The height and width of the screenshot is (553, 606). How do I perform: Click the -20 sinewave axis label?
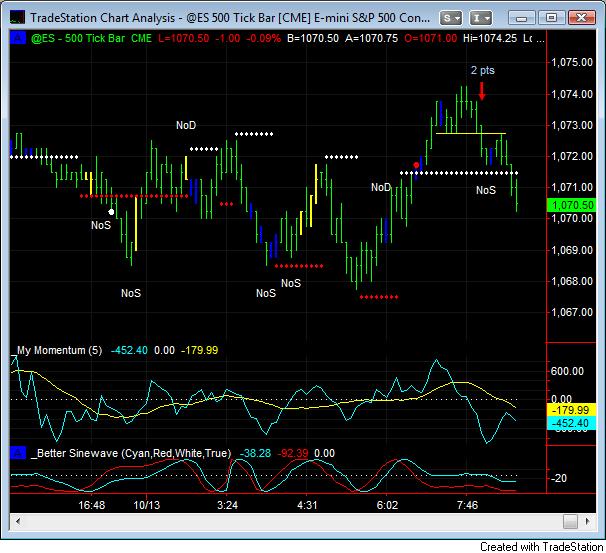tap(559, 478)
